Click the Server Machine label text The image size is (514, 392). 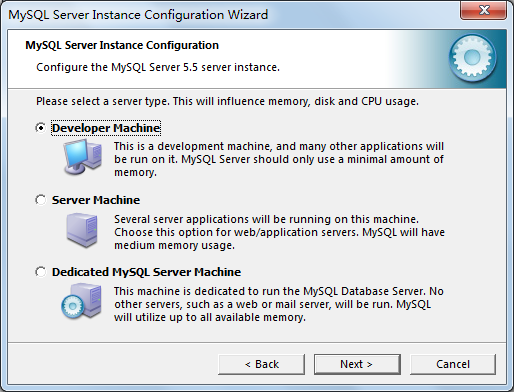pos(96,200)
